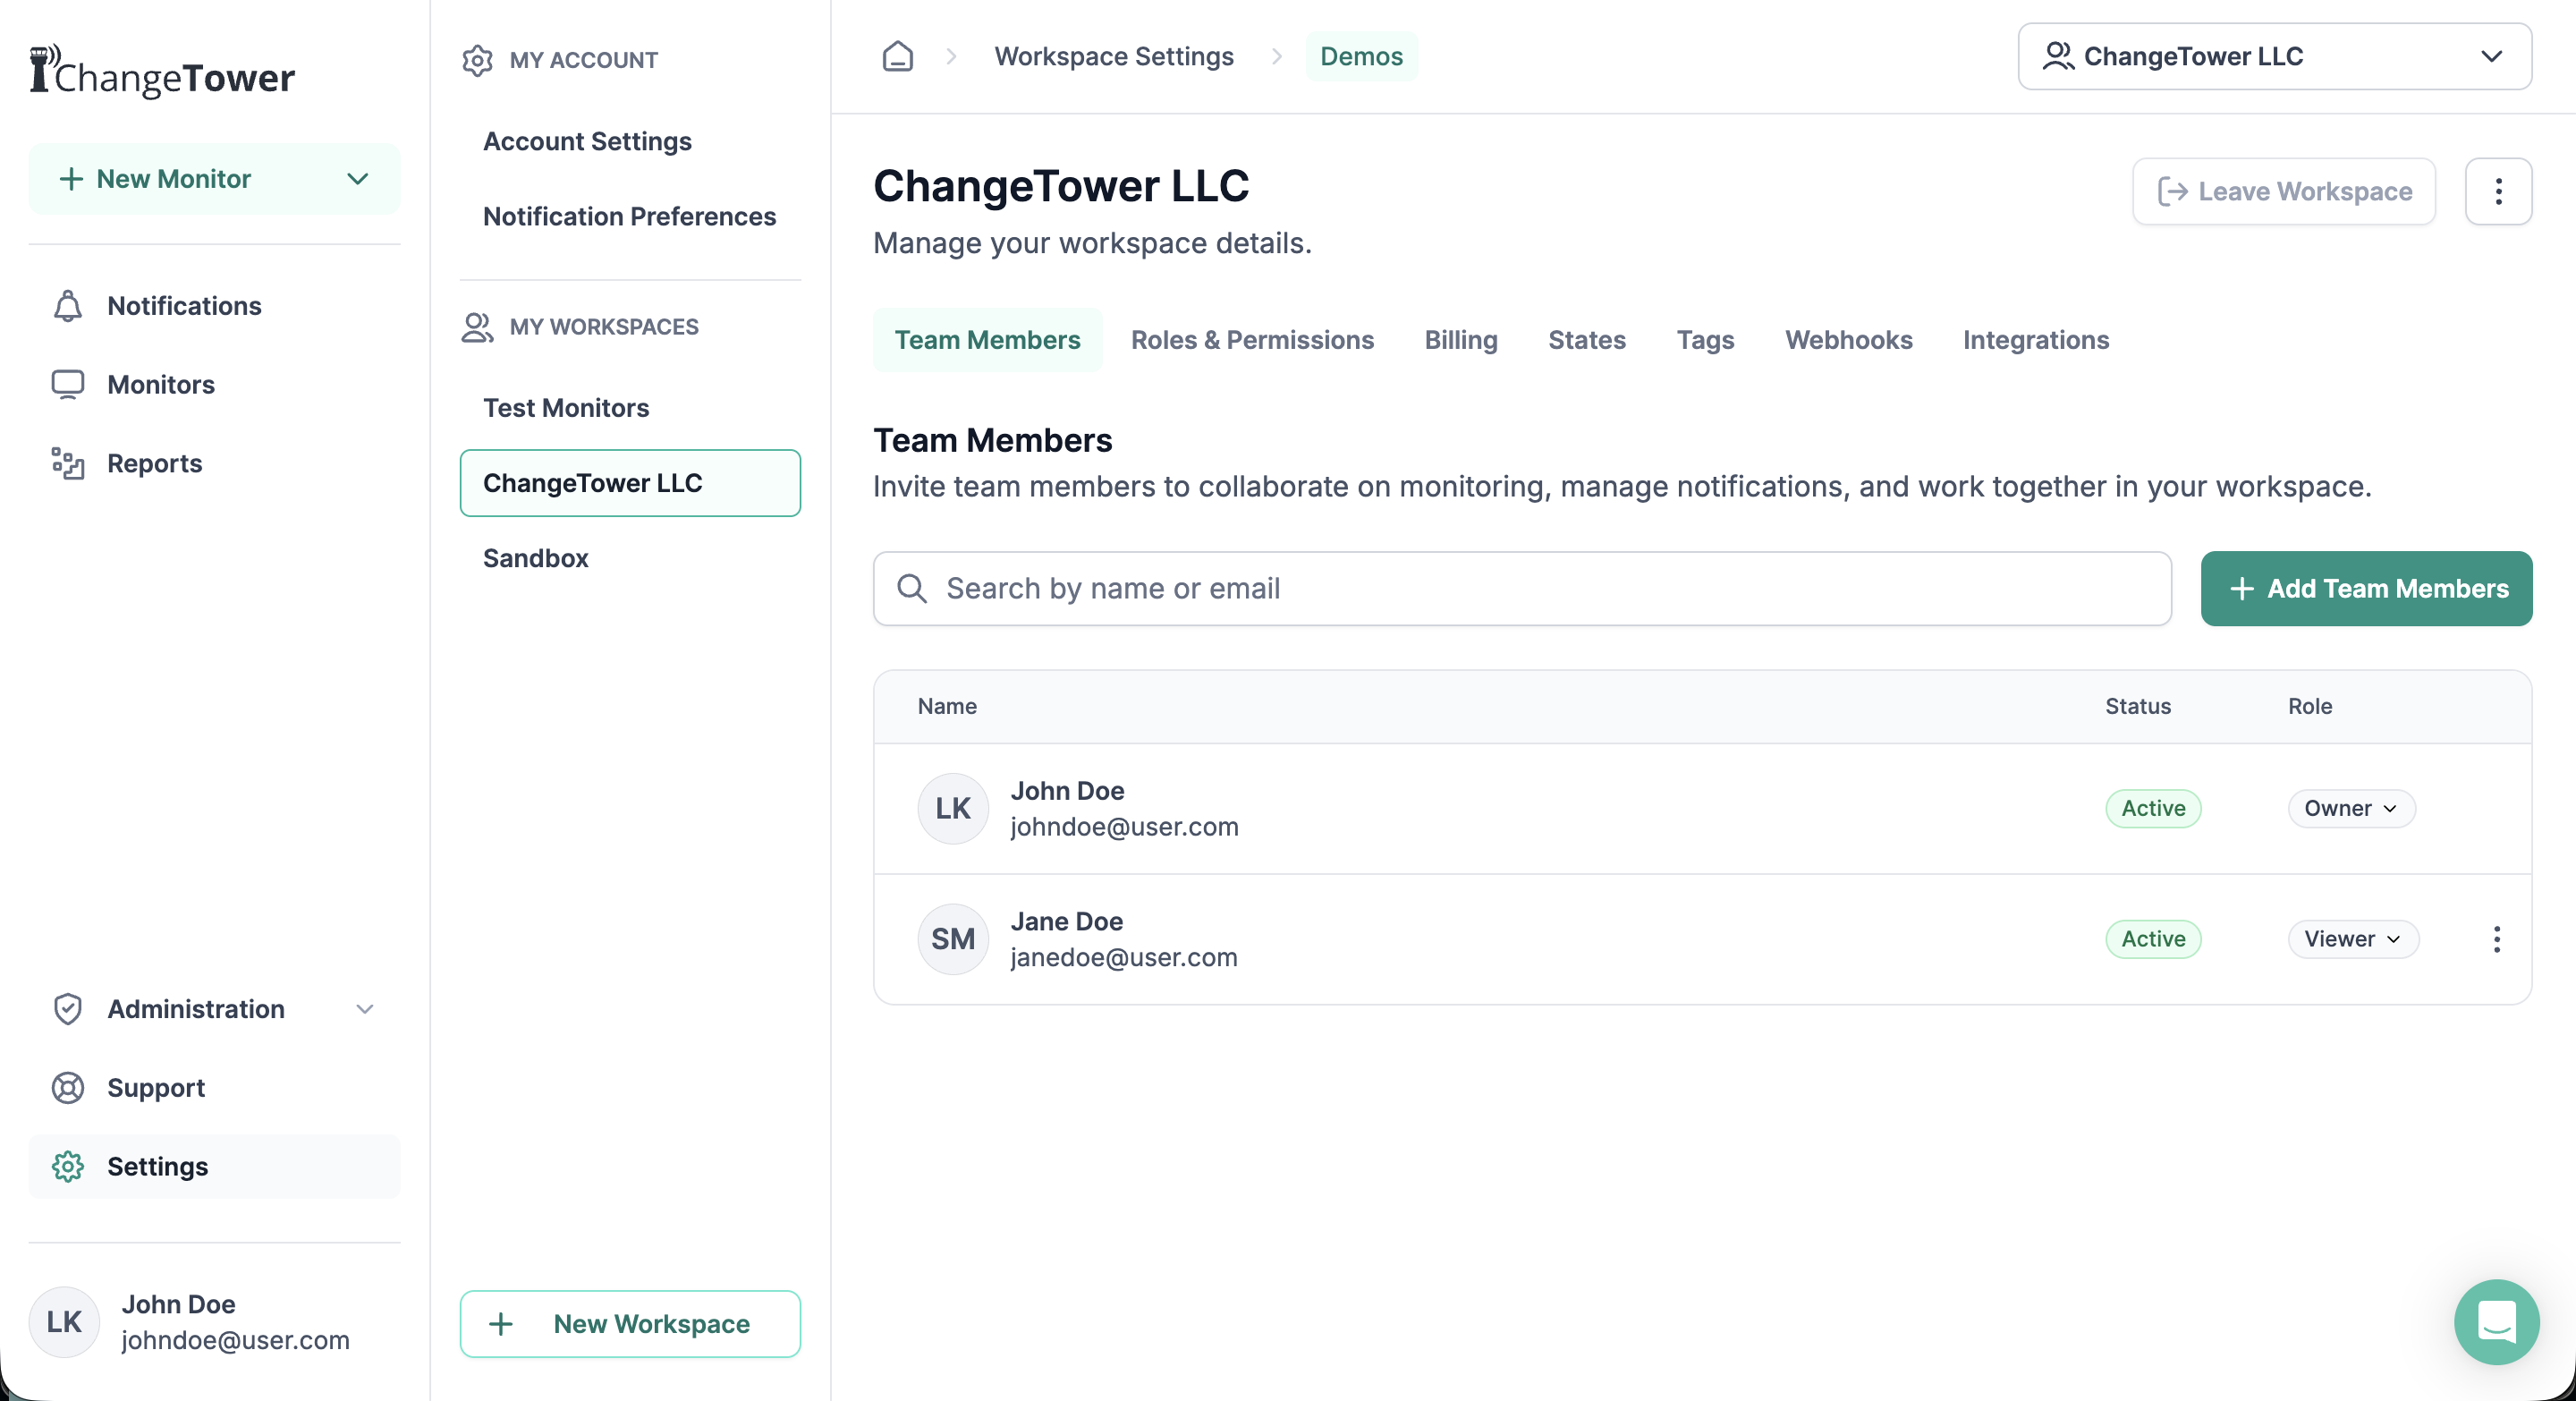Open Jane Doe row three-dot menu
The image size is (2576, 1401).
coord(2496,939)
